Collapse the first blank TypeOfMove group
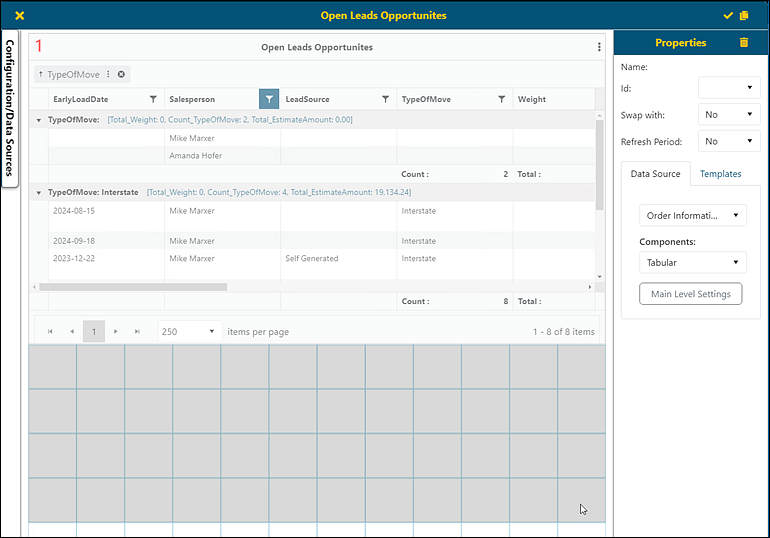Screen dimensions: 770x538 point(38,120)
